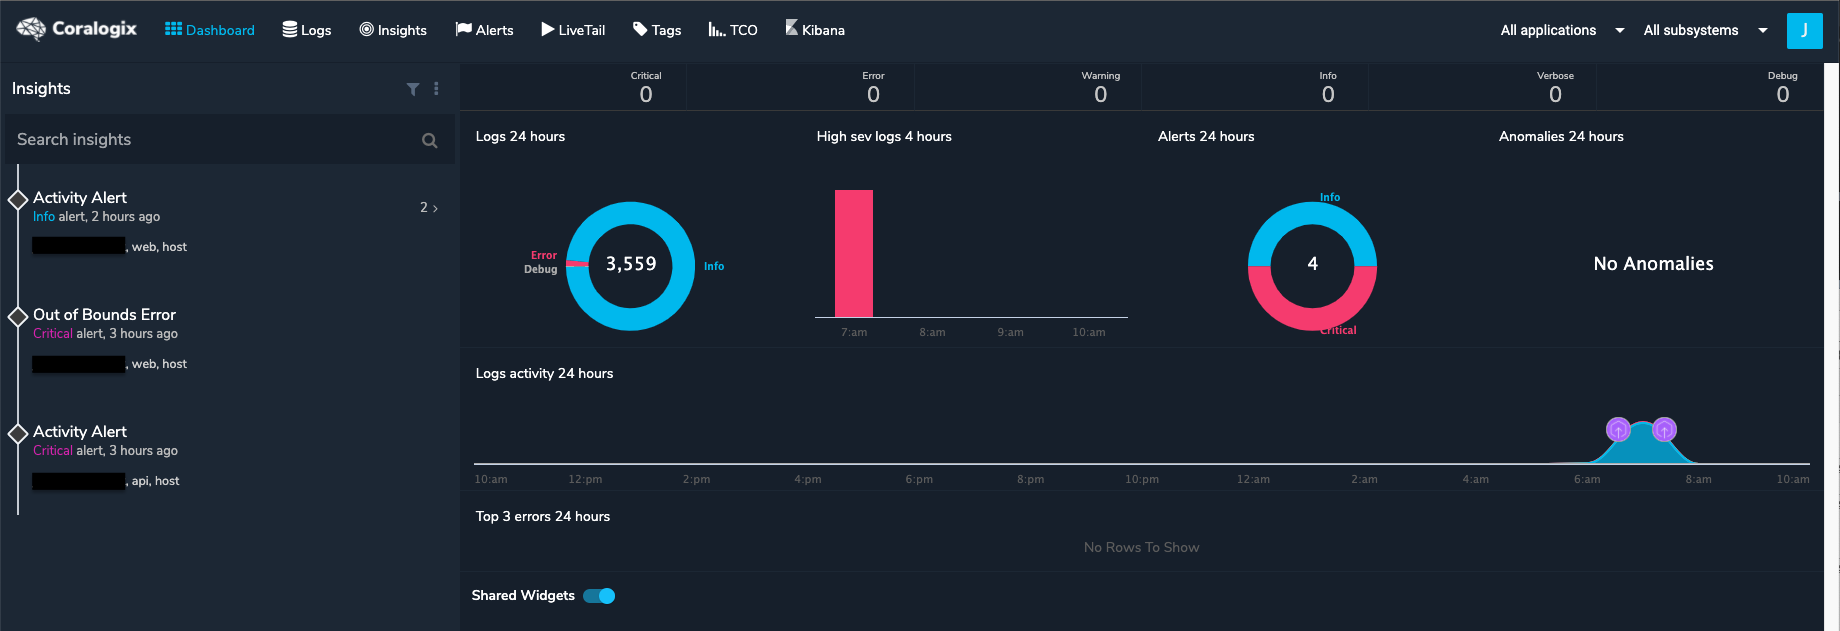Click the diamond marker of Out of Bounds Error
The image size is (1840, 631).
pos(18,316)
